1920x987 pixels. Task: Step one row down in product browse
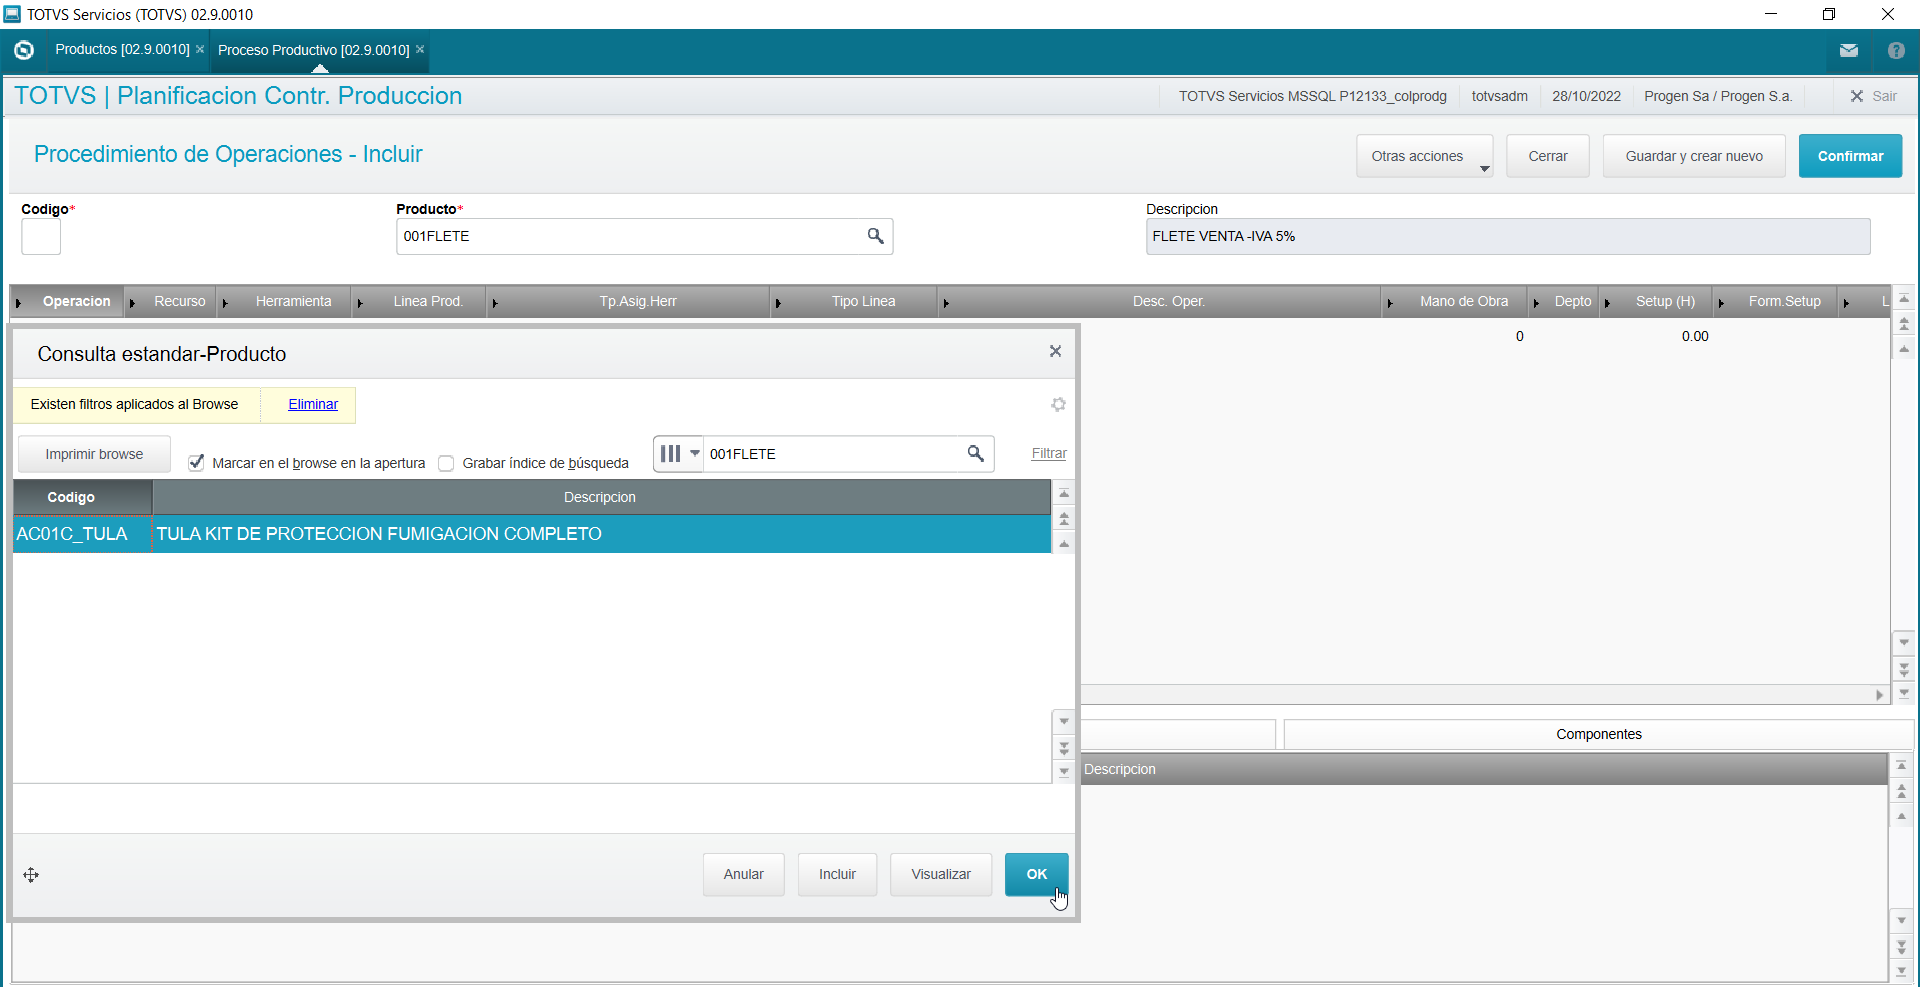[1064, 721]
